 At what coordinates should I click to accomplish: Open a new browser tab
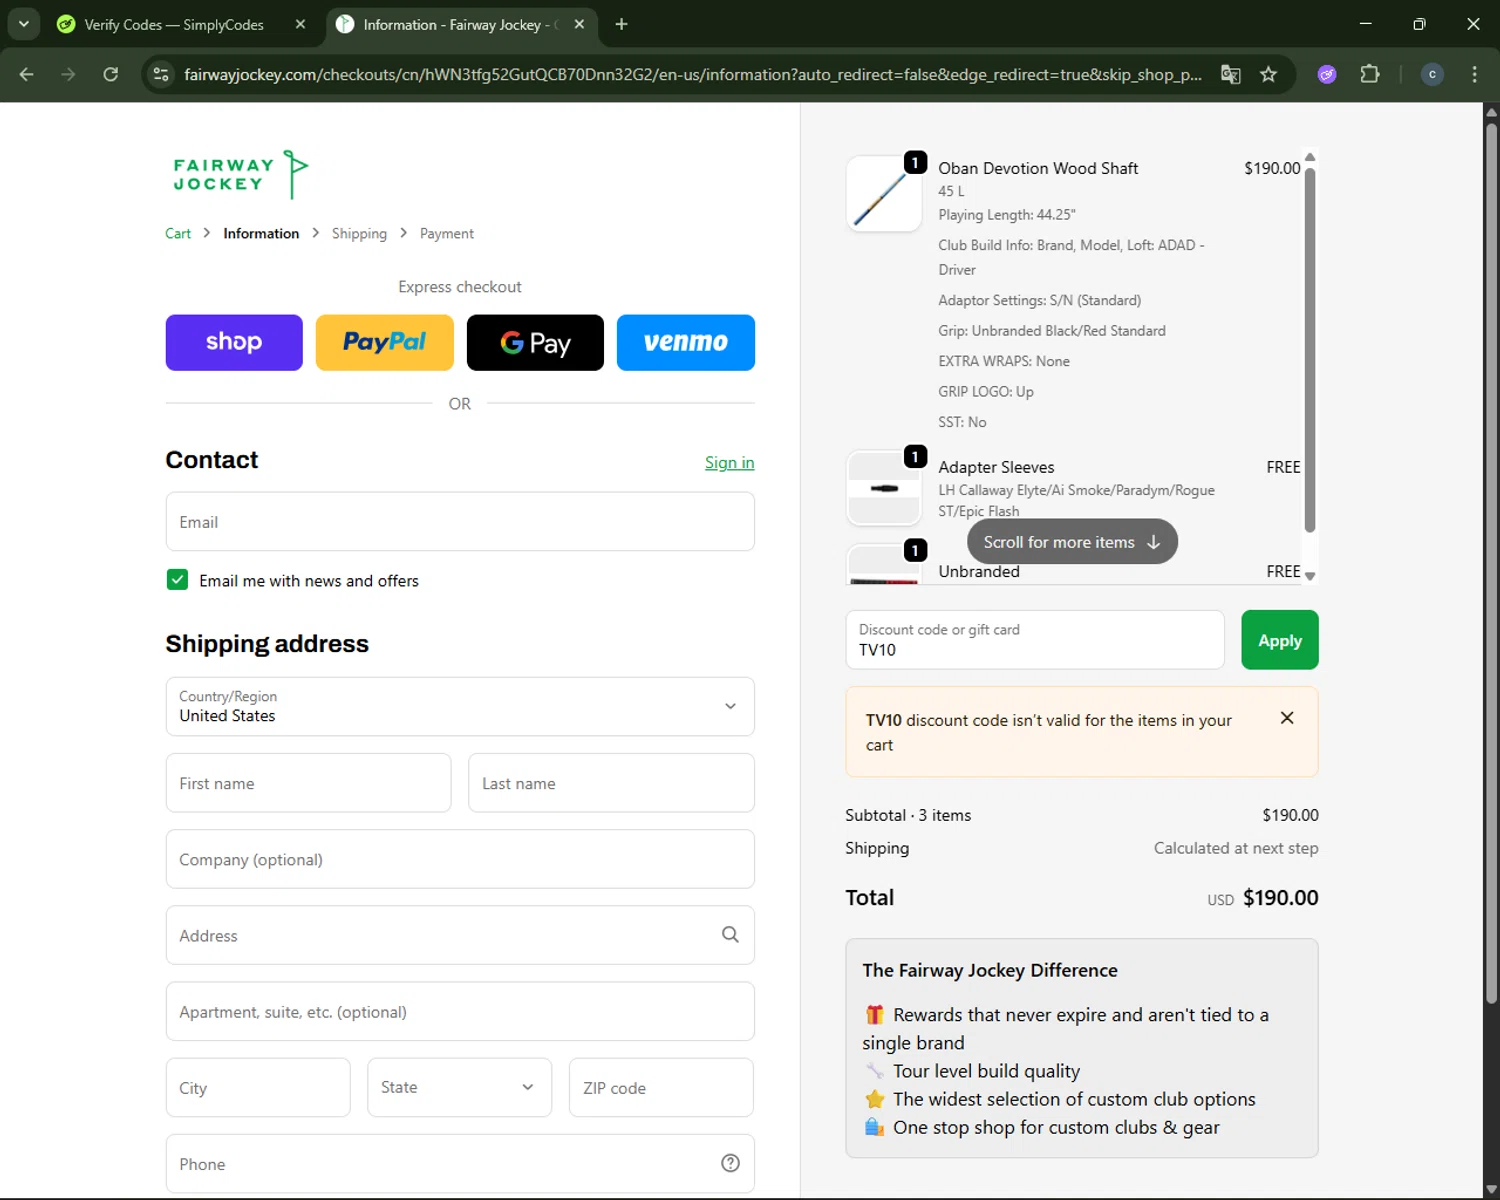621,24
